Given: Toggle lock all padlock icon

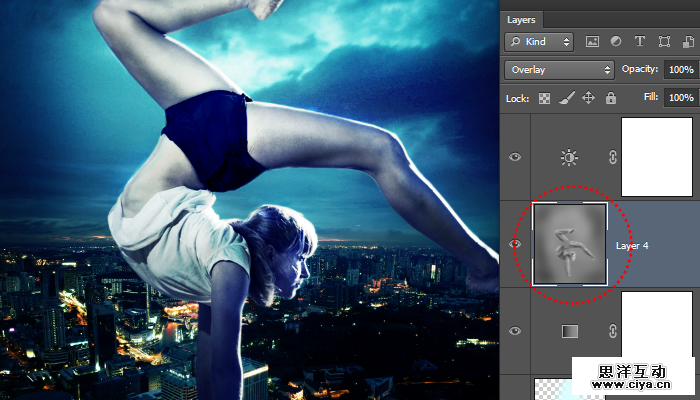Looking at the screenshot, I should click(610, 98).
